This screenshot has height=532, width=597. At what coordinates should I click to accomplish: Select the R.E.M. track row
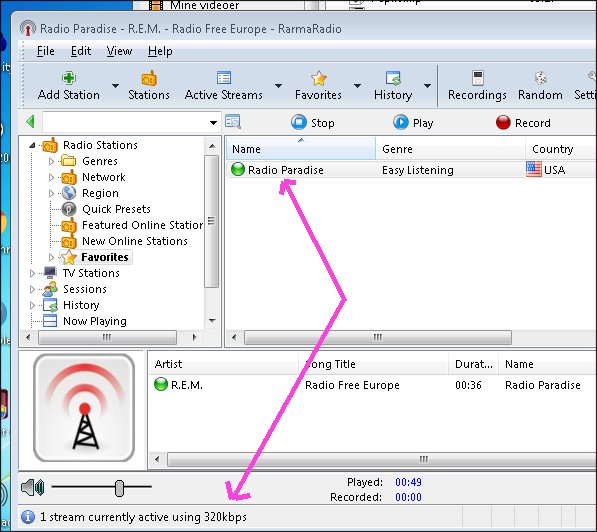[x=373, y=385]
